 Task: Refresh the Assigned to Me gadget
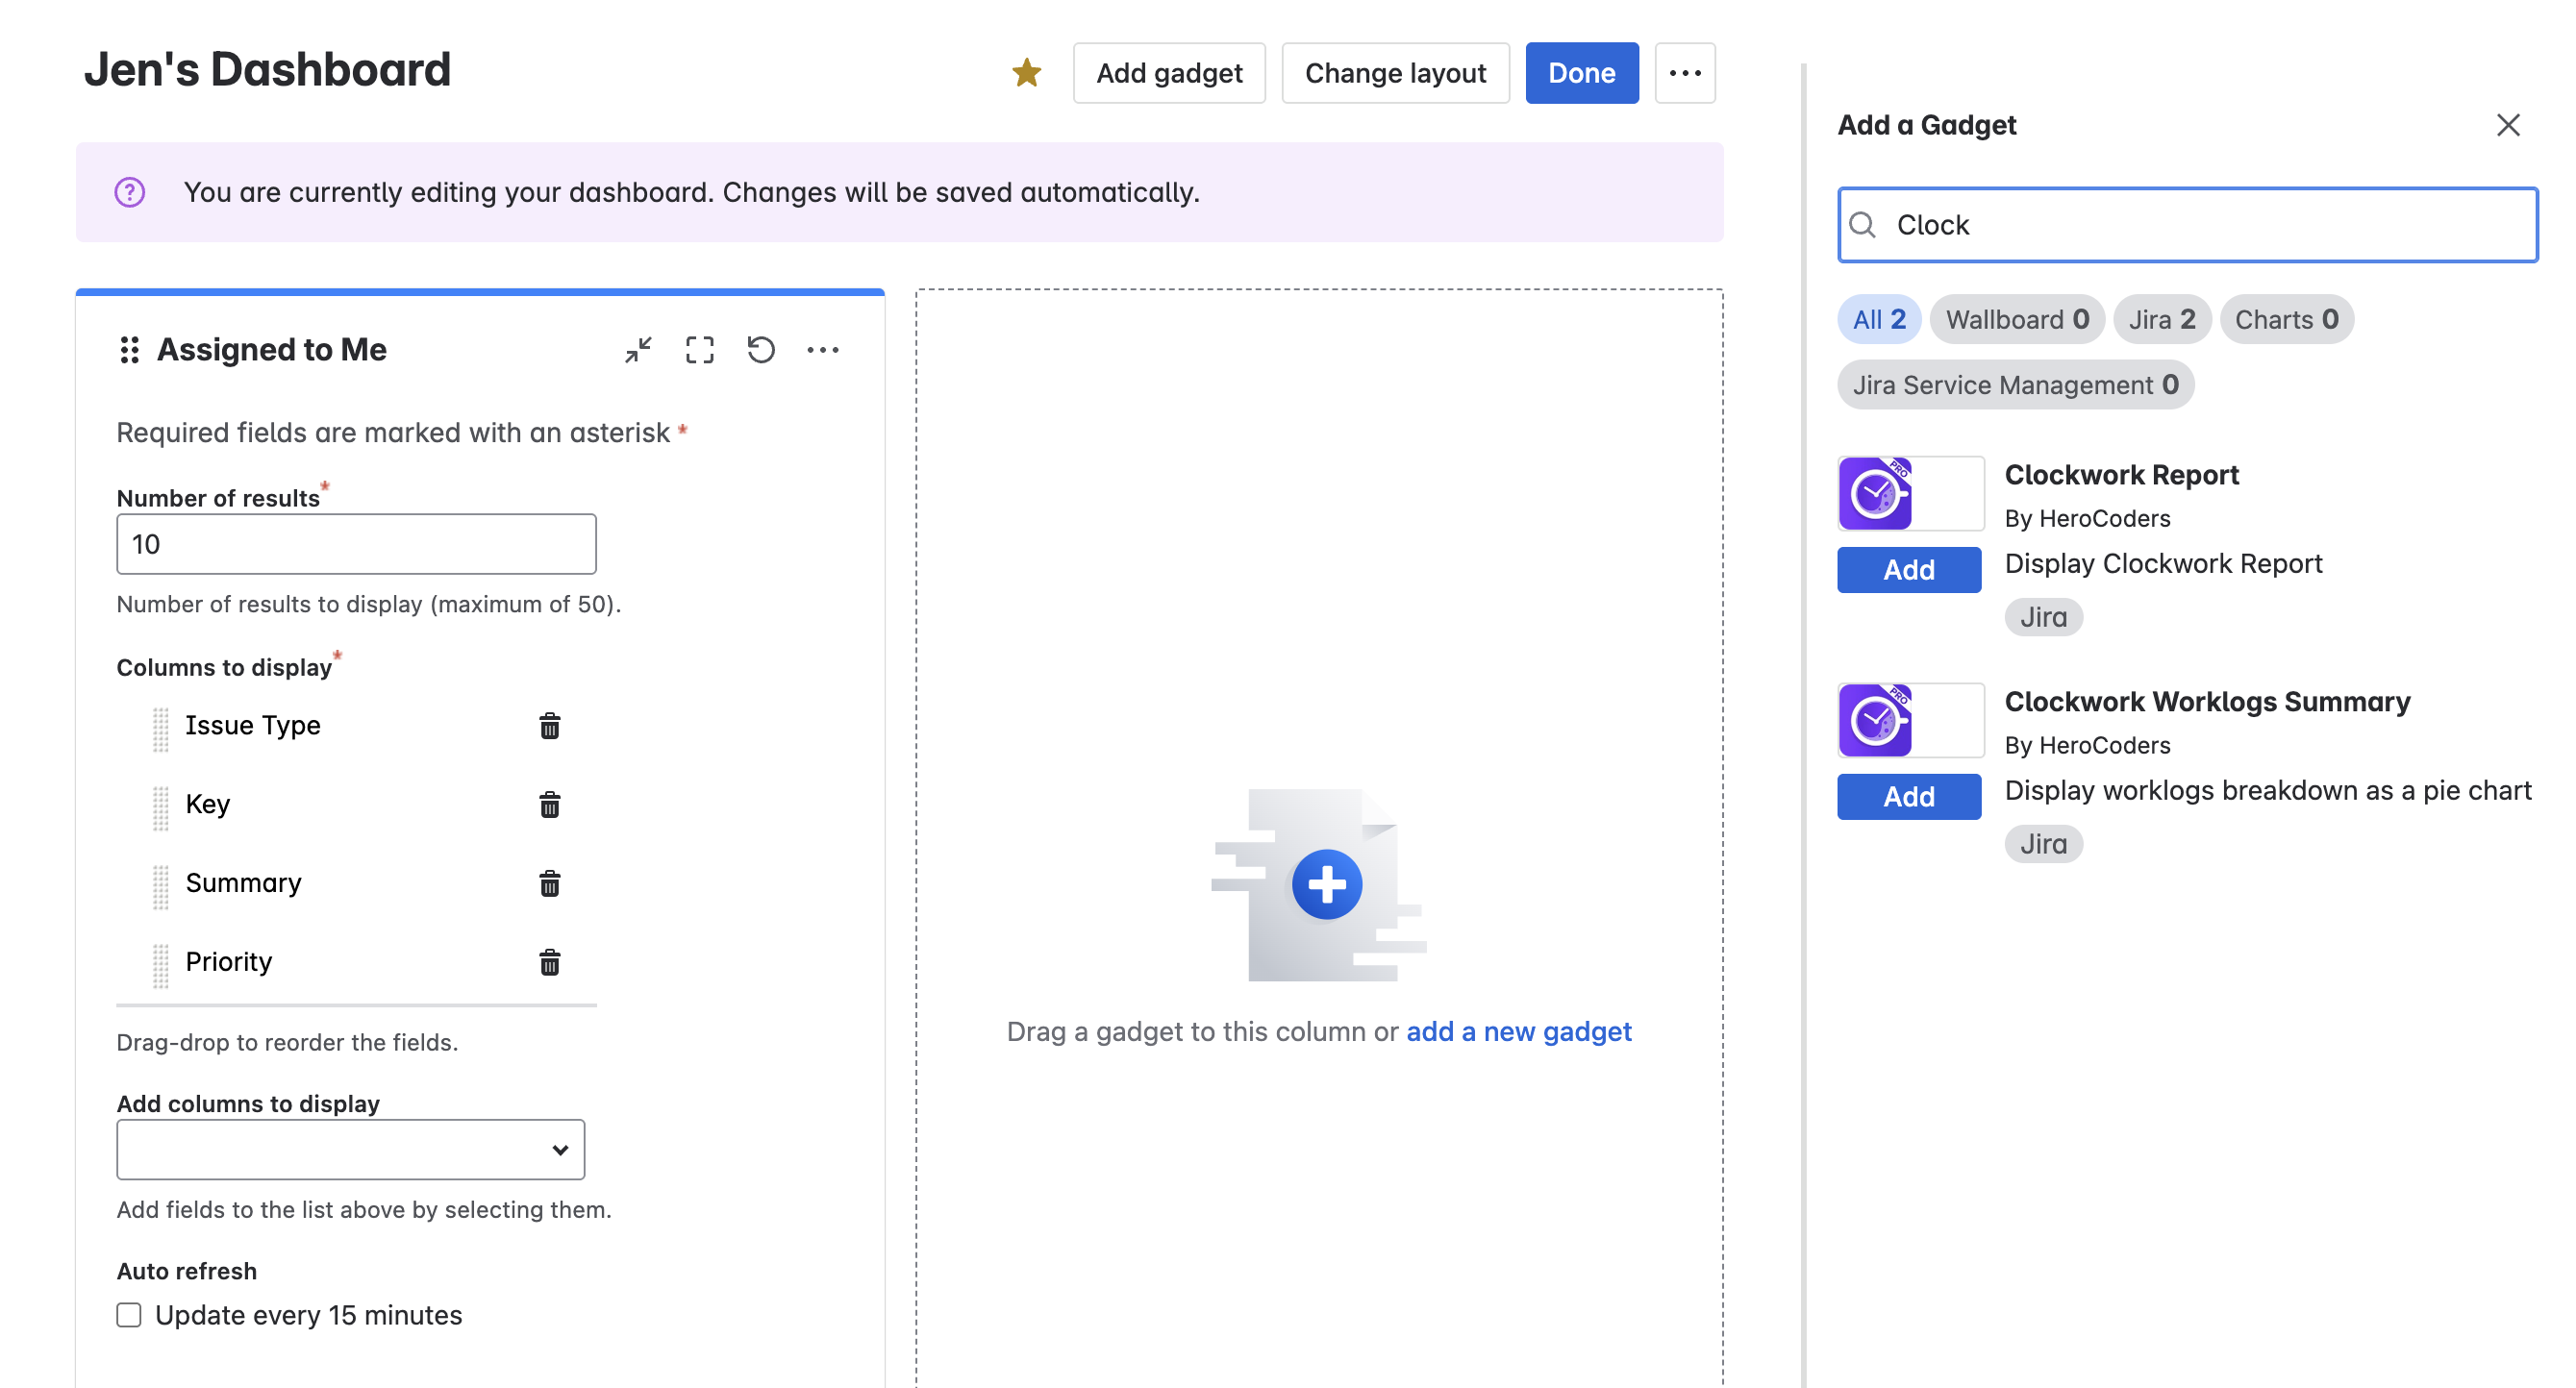tap(761, 350)
